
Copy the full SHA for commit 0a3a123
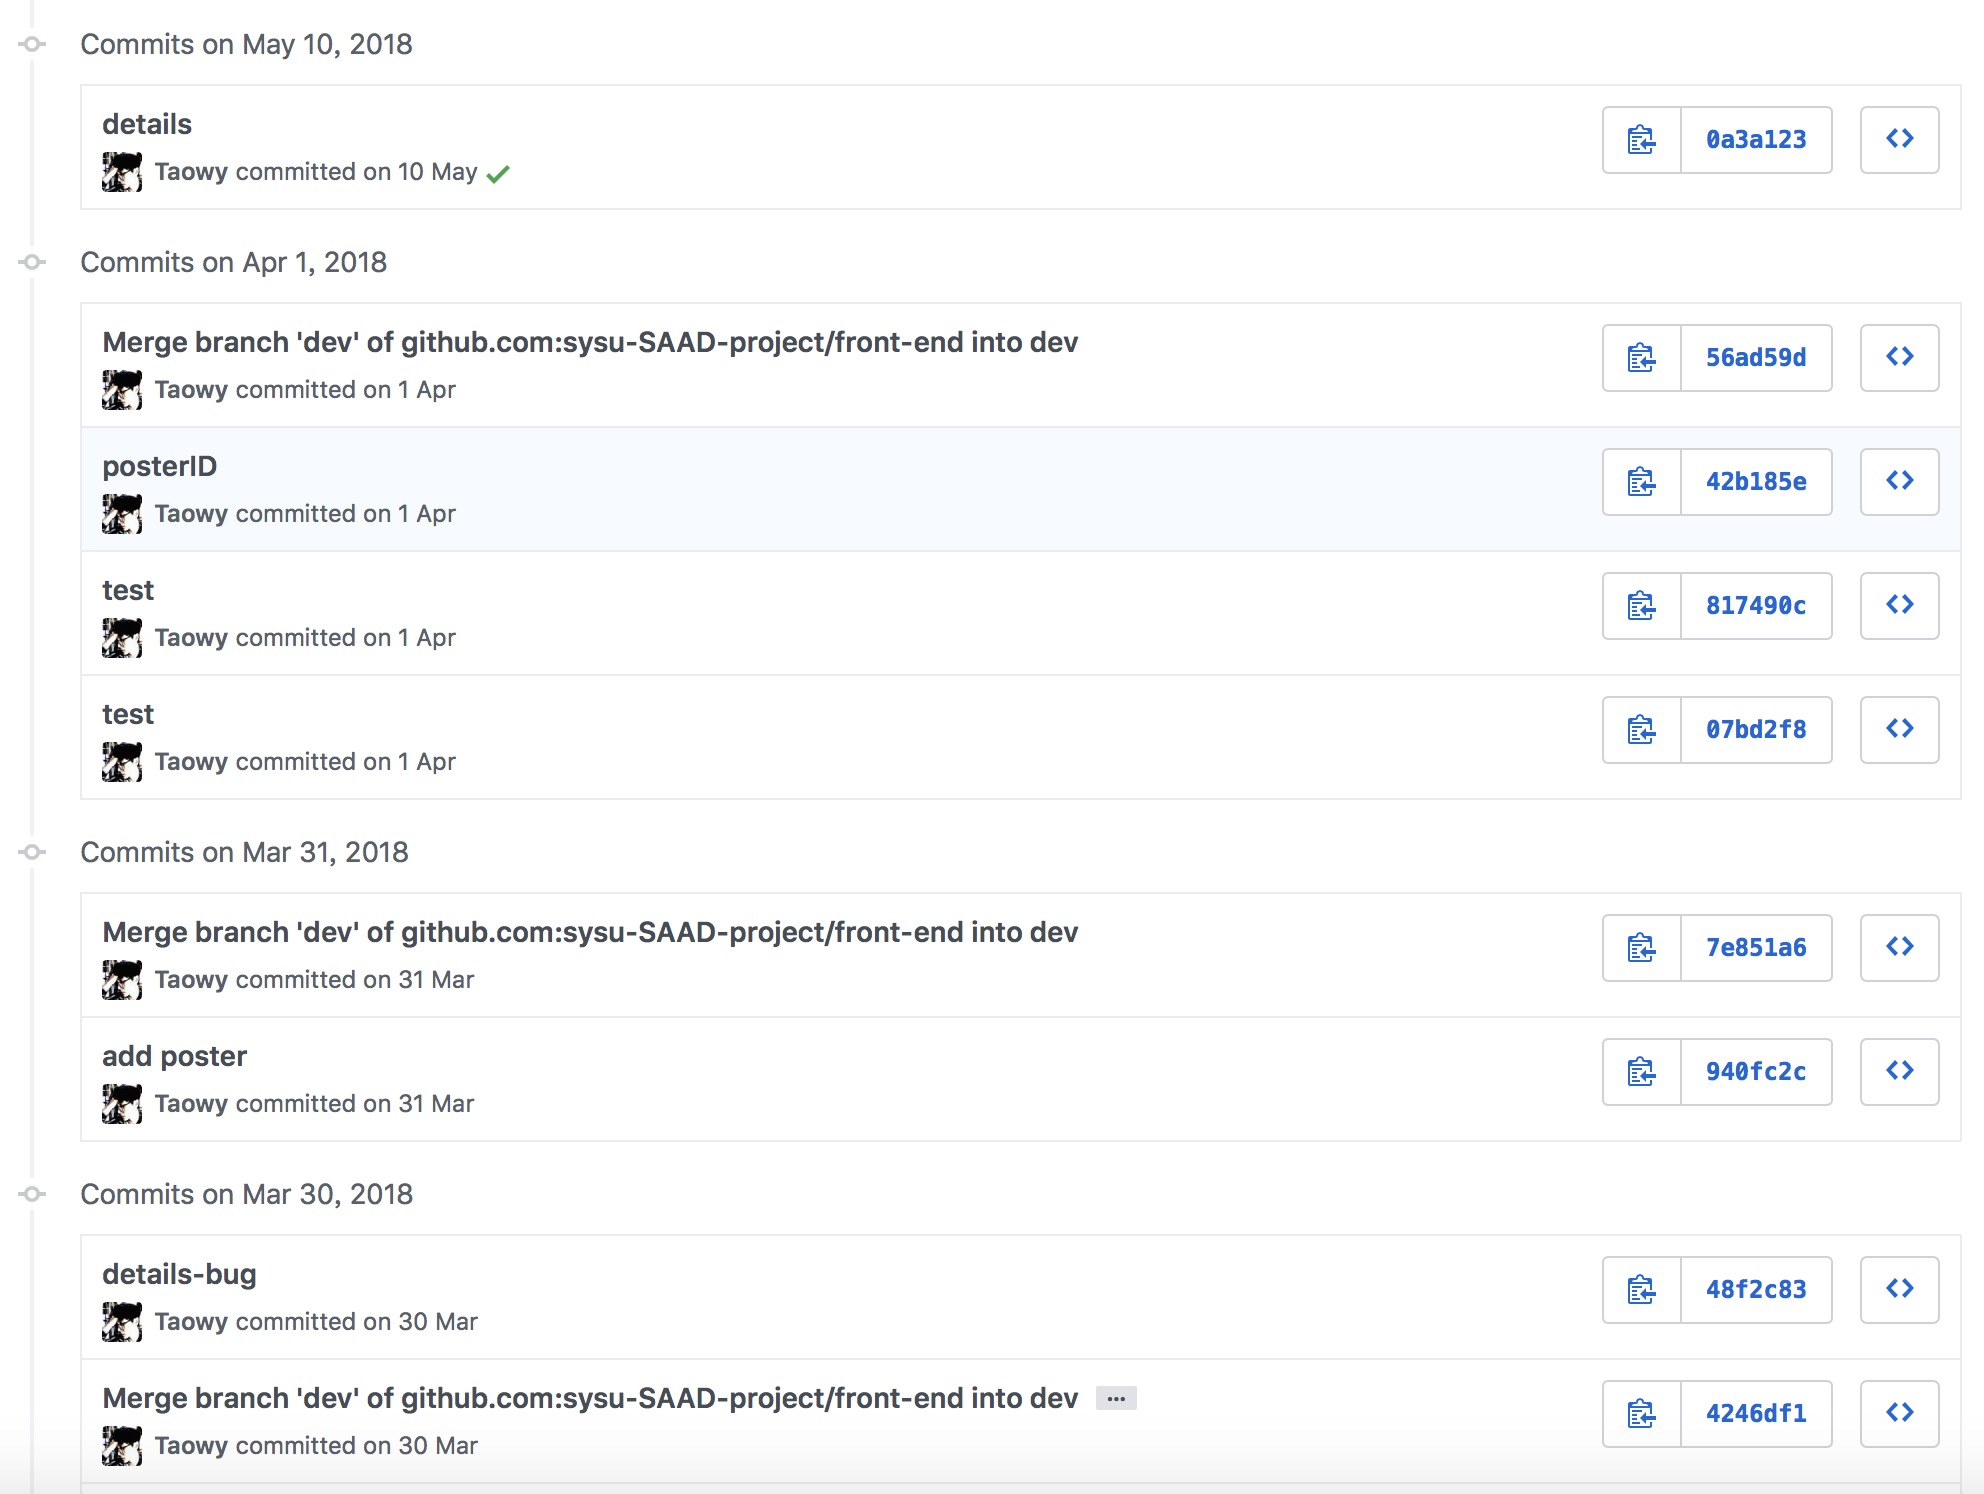[x=1642, y=140]
